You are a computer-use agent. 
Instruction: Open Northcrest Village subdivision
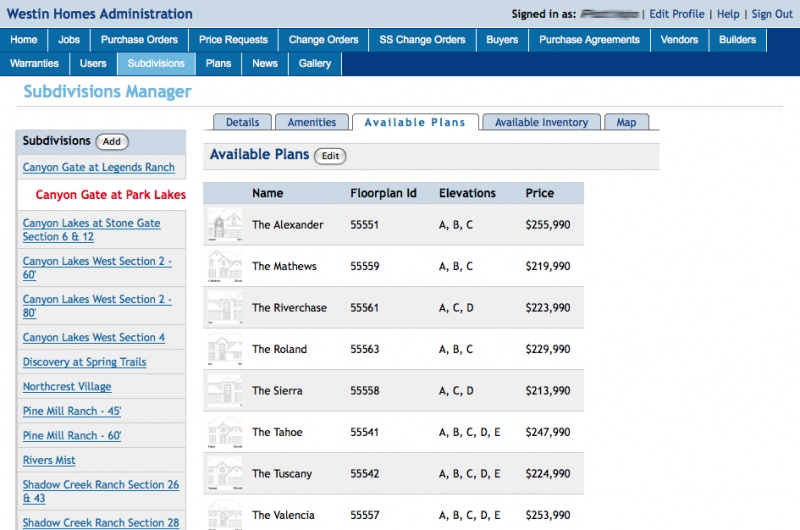click(67, 386)
